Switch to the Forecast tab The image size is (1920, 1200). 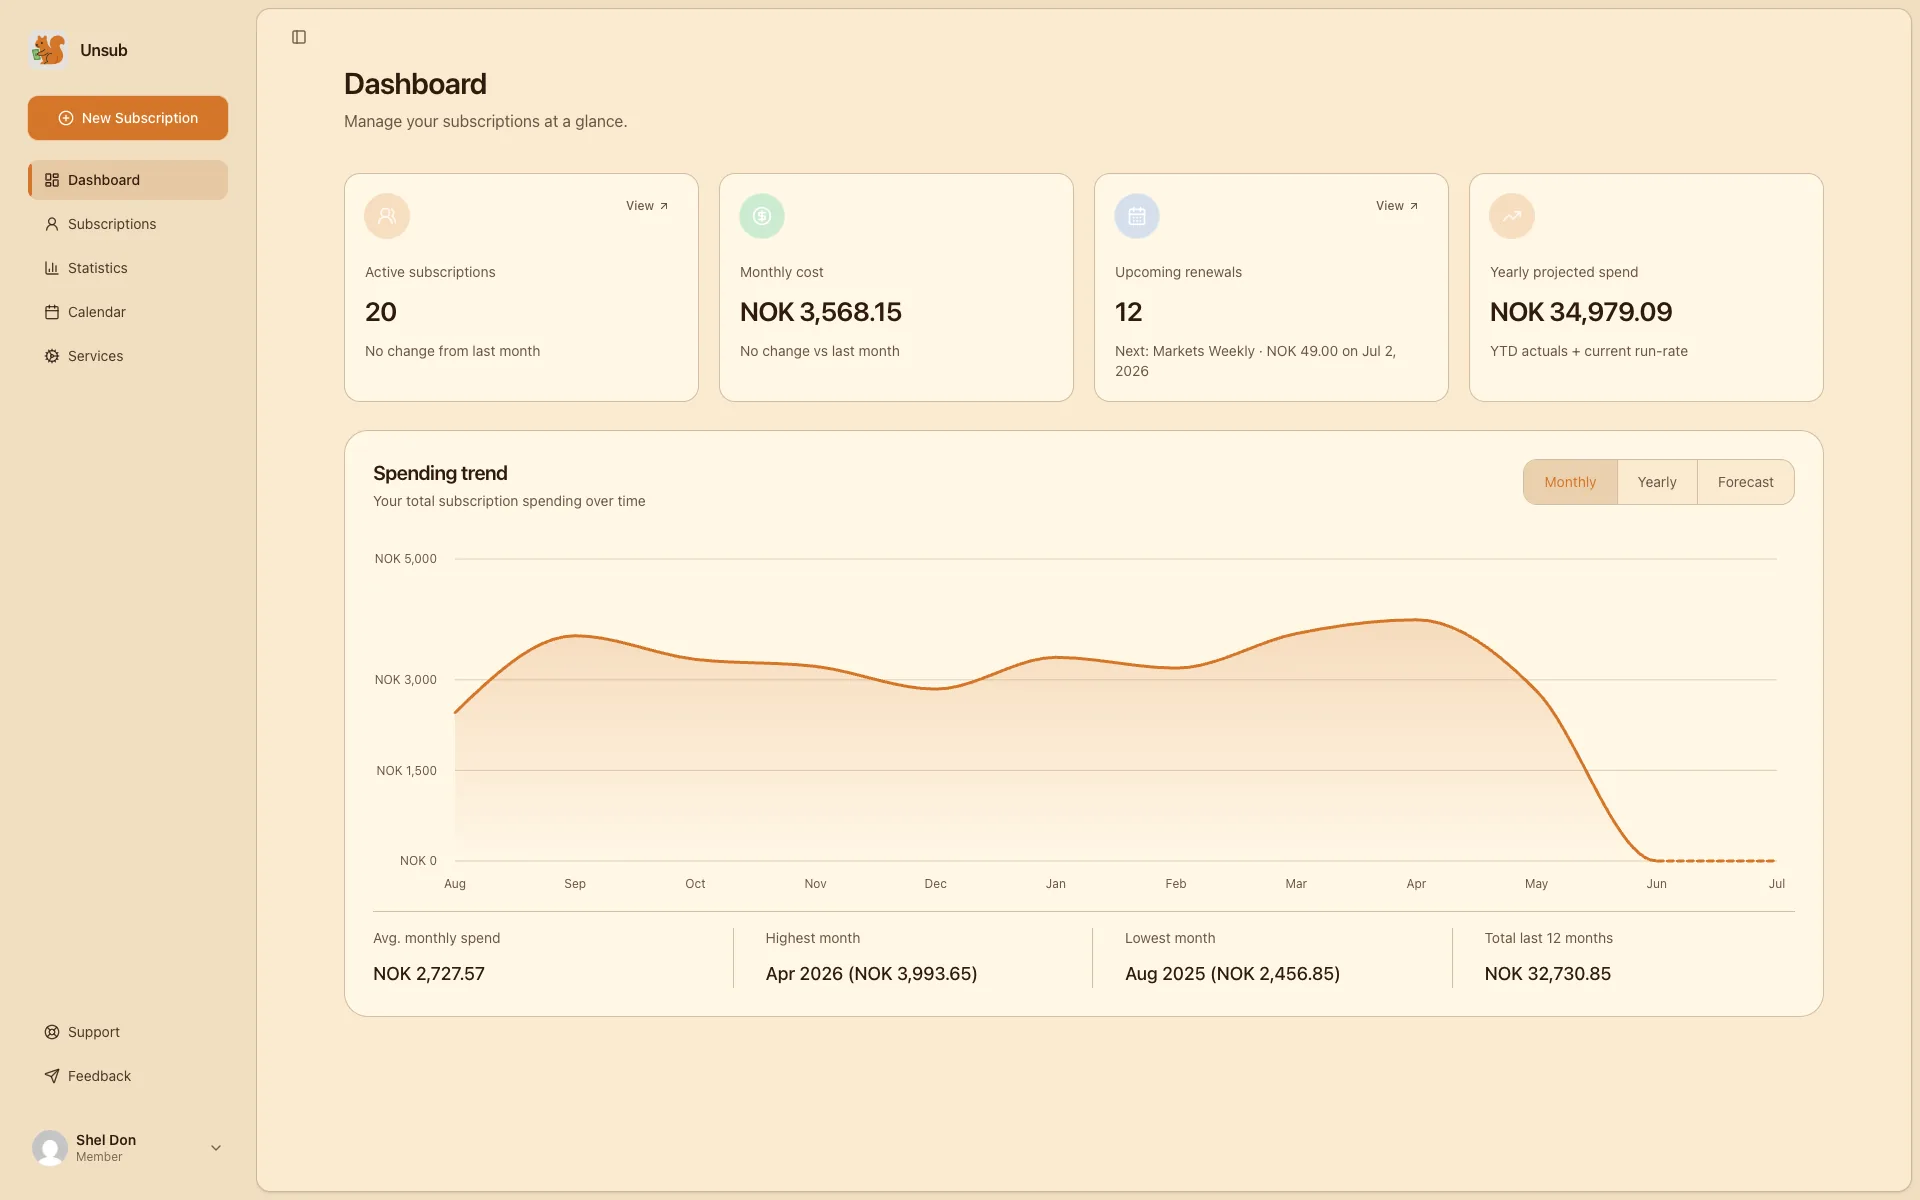(1746, 482)
